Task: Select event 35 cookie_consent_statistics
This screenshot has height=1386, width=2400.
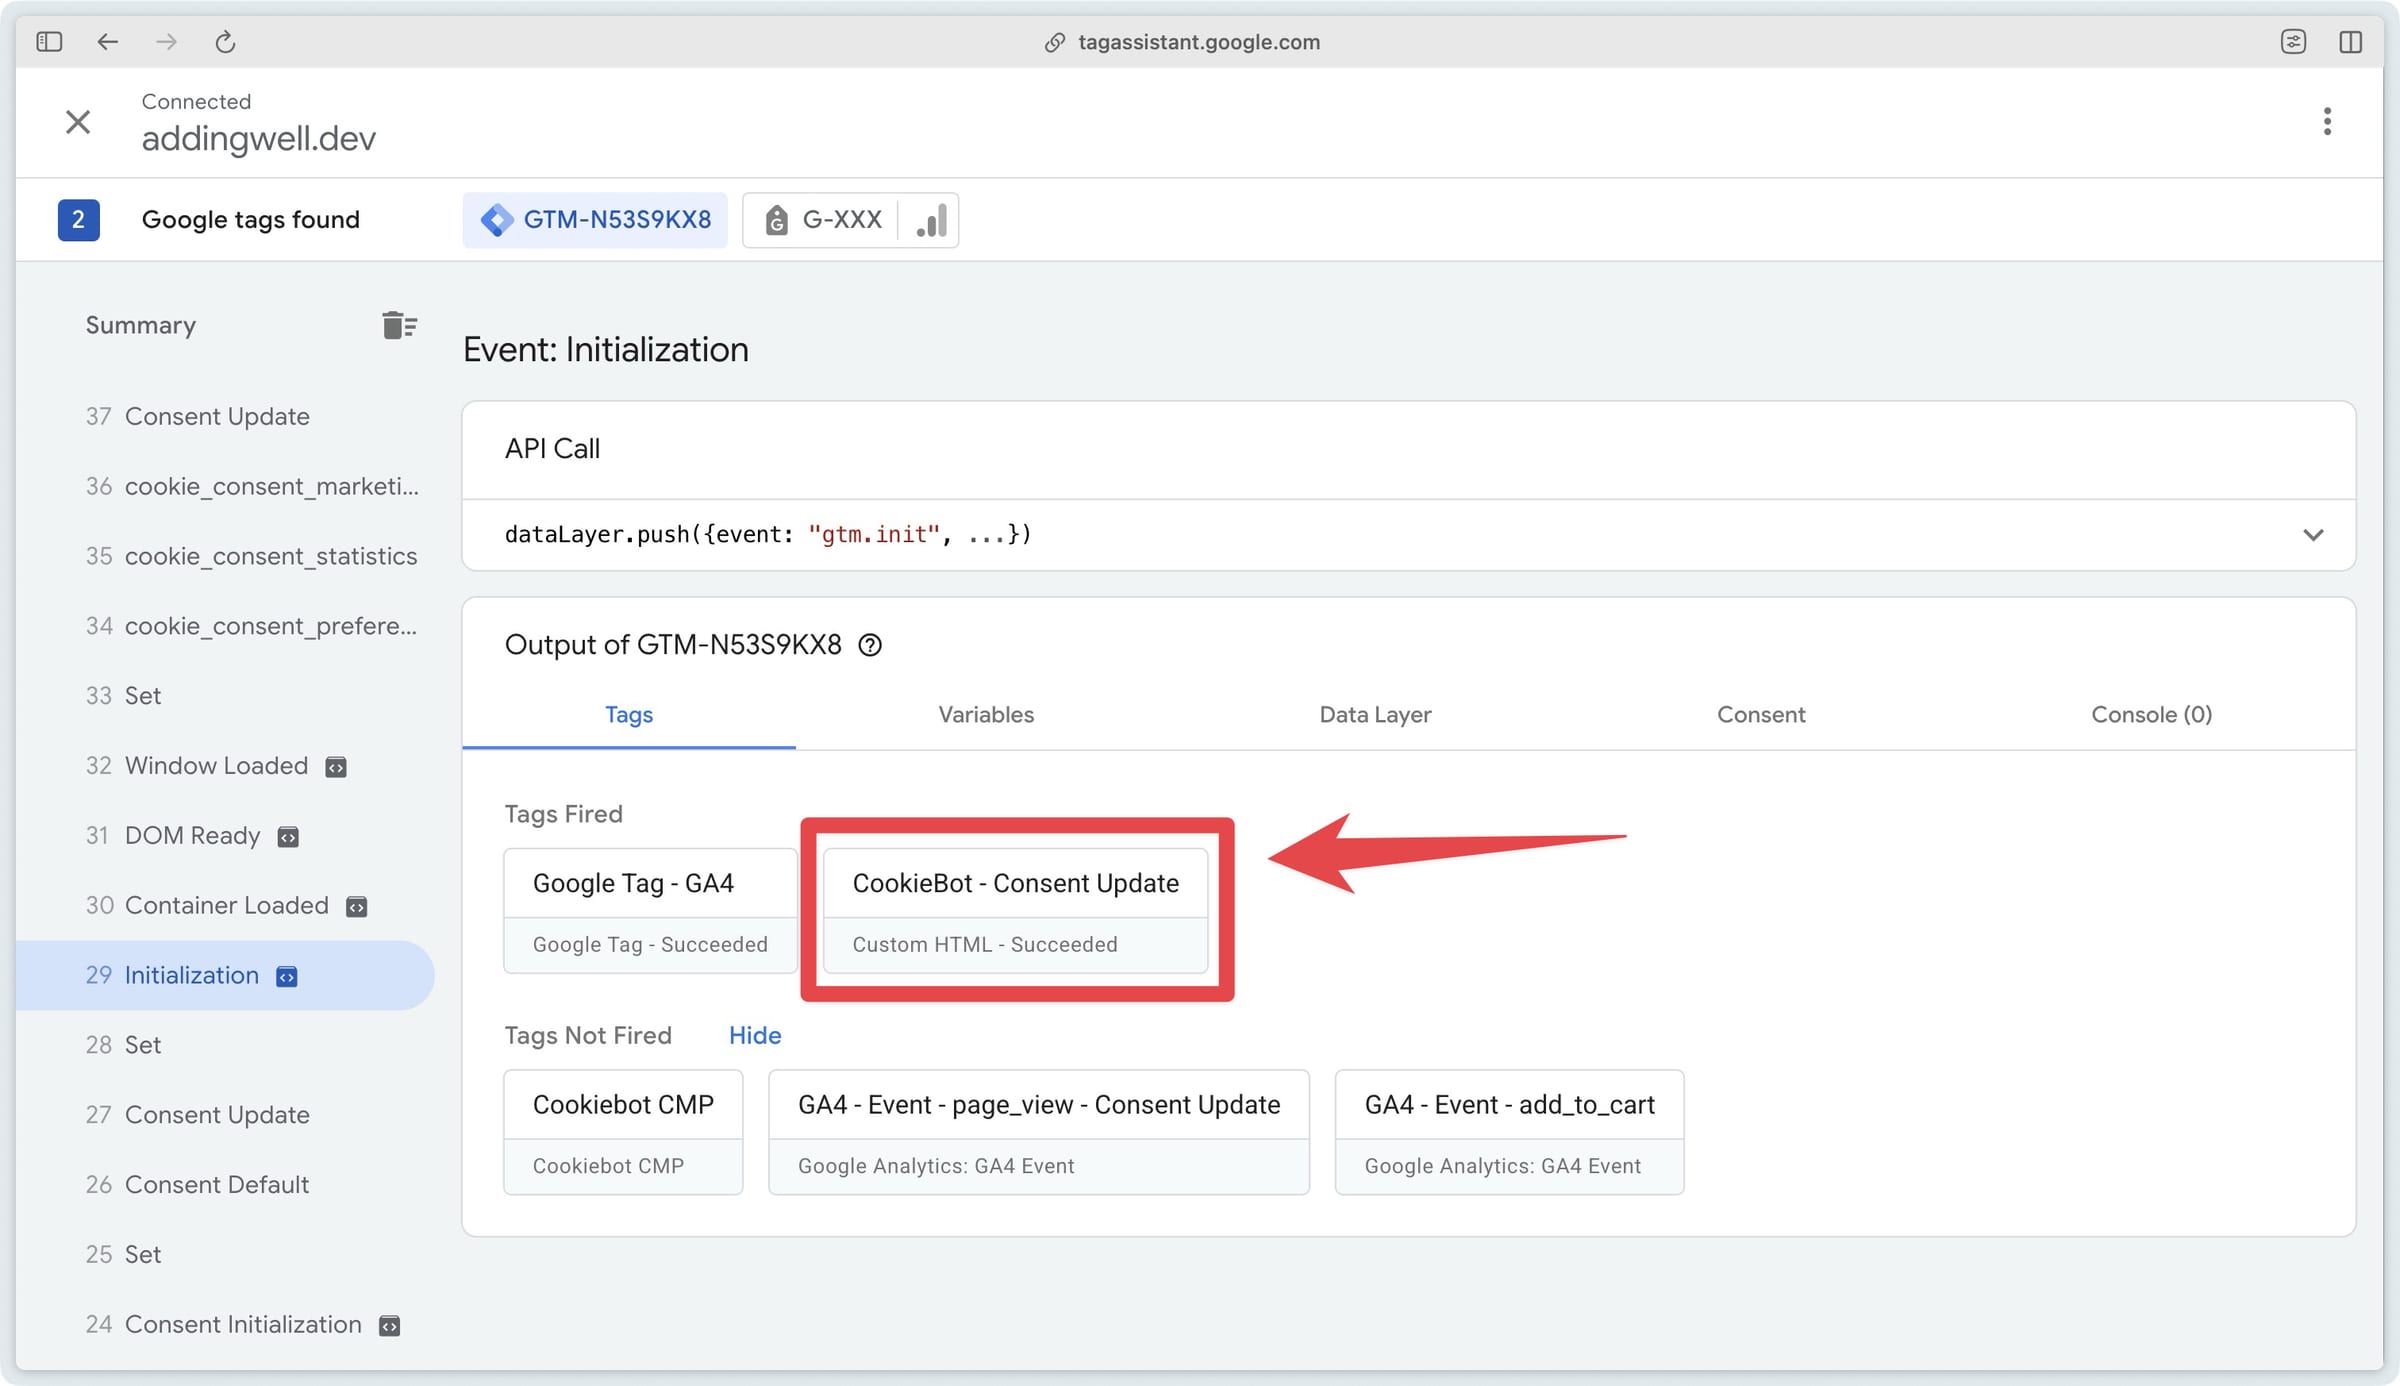Action: point(225,556)
